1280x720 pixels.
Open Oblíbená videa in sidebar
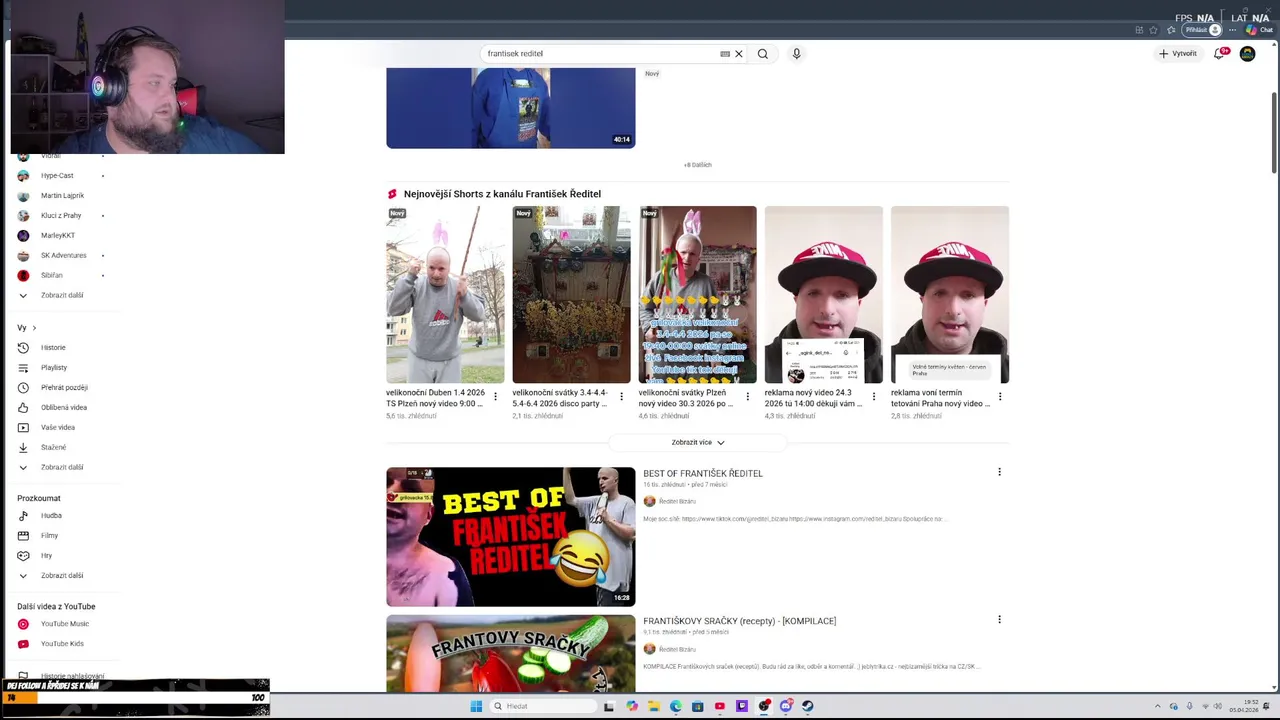pyautogui.click(x=62, y=407)
